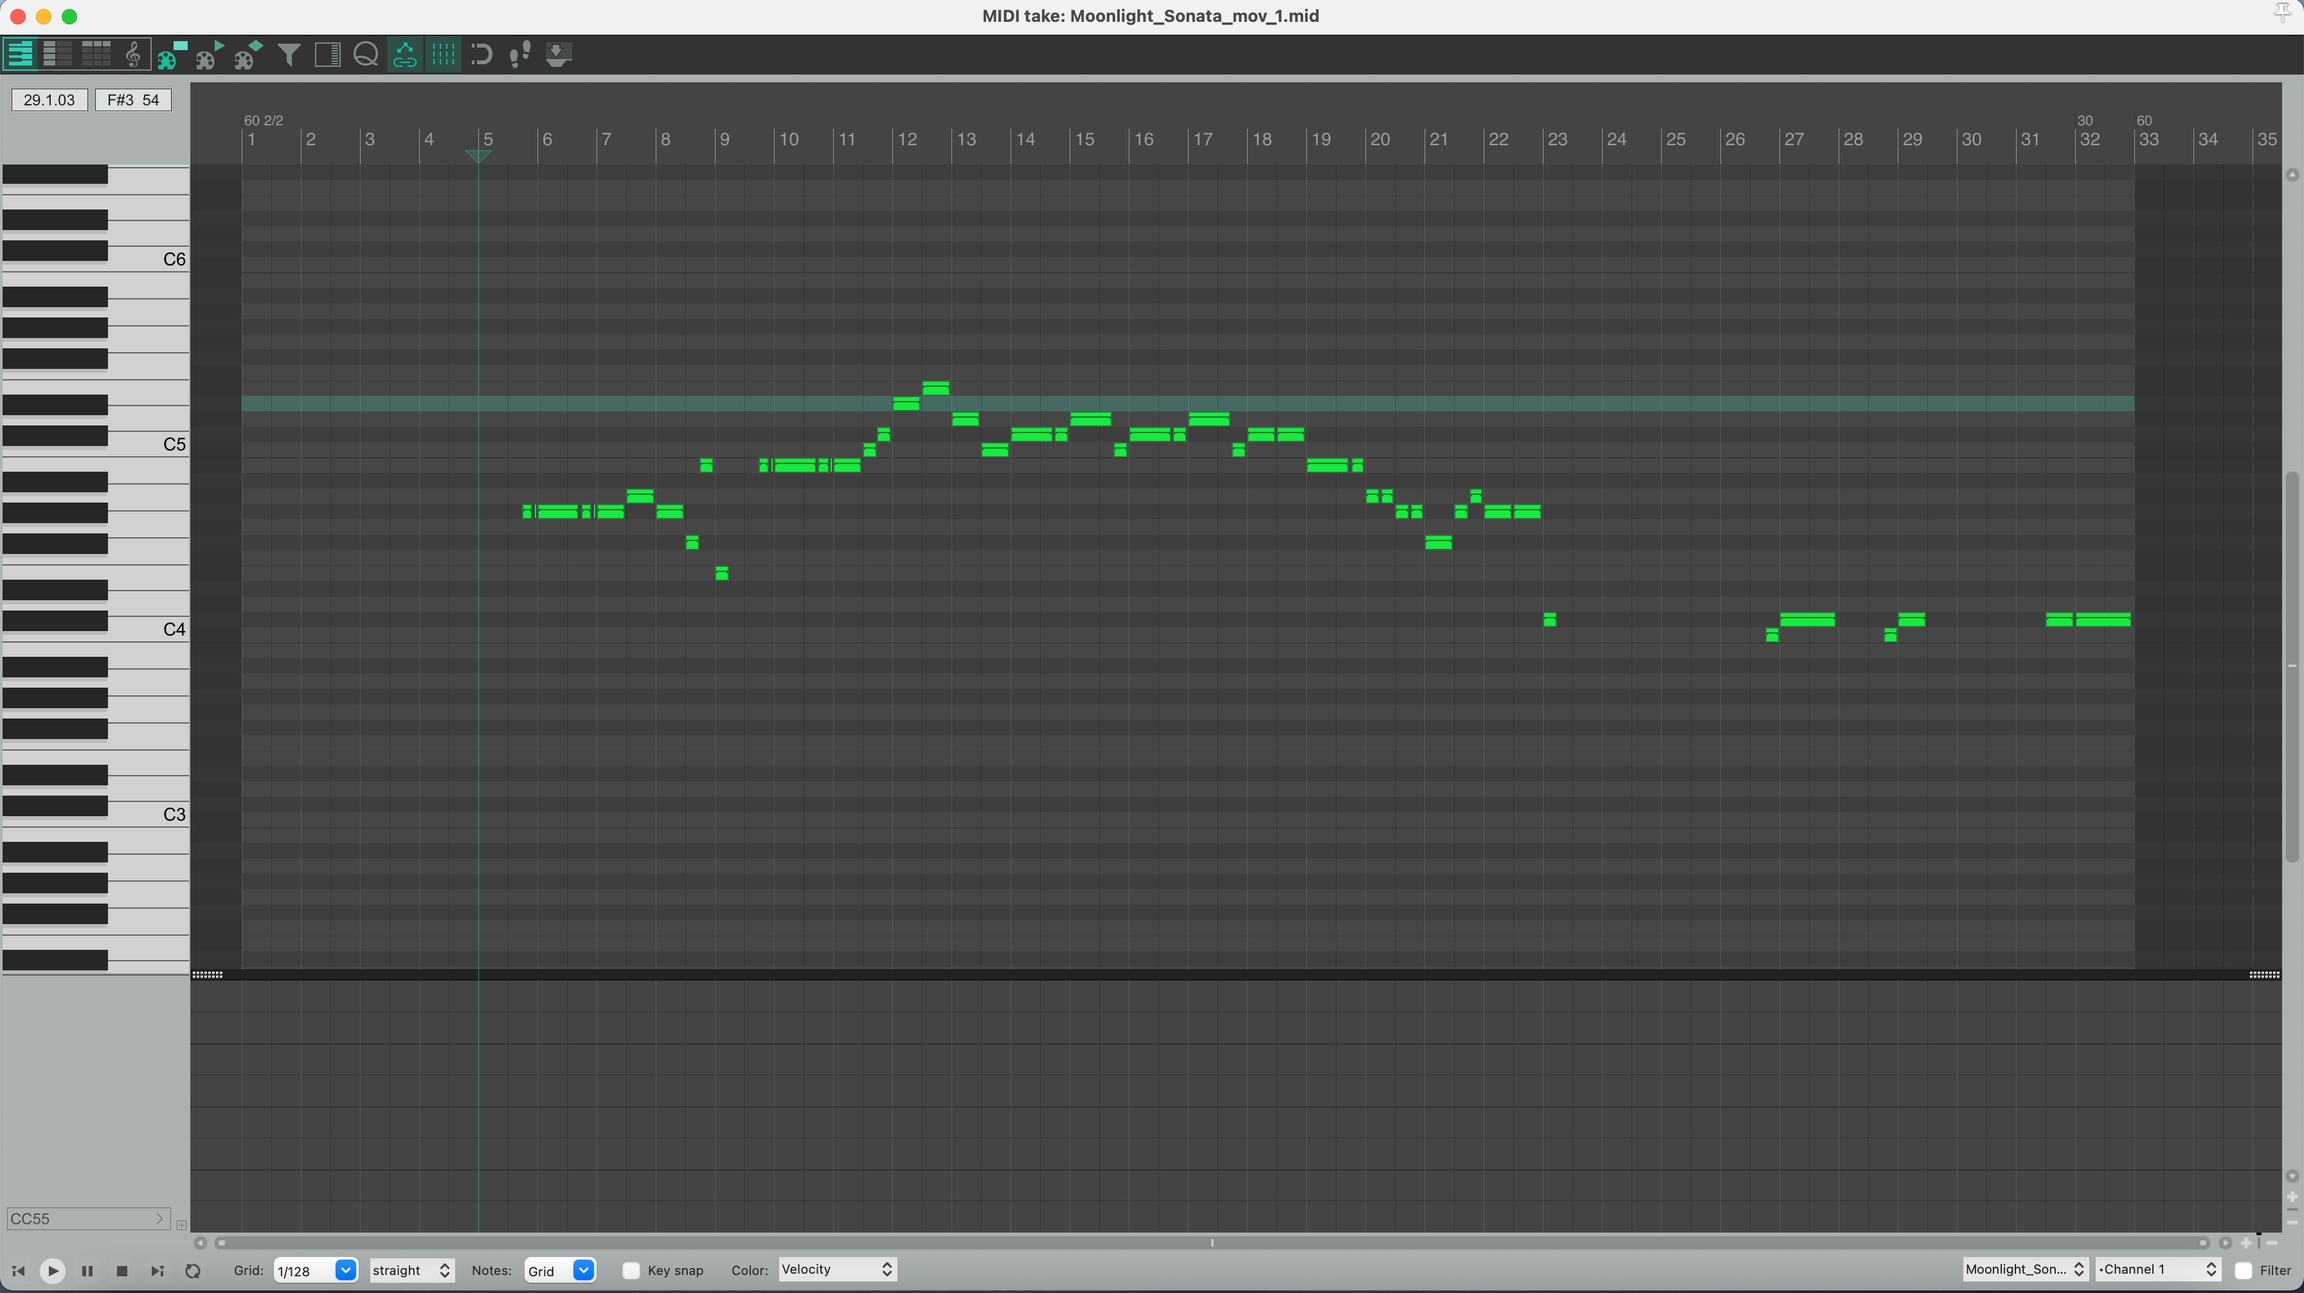Toggle the repeat loop button
The height and width of the screenshot is (1293, 2304).
[193, 1271]
